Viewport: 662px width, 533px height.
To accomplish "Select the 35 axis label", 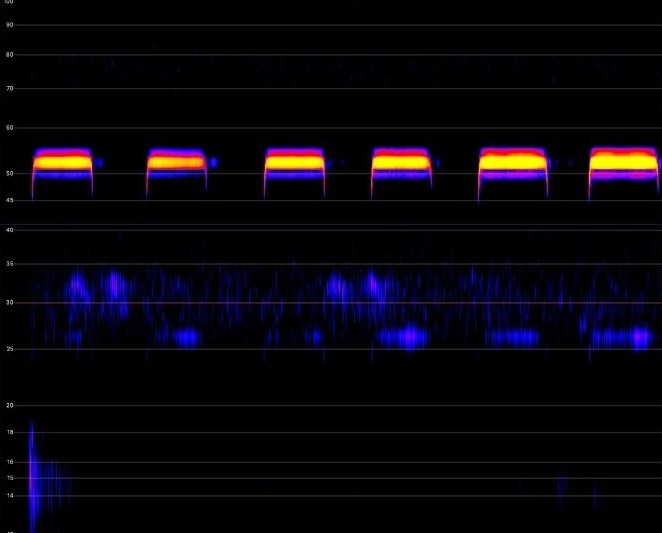I will pyautogui.click(x=9, y=264).
